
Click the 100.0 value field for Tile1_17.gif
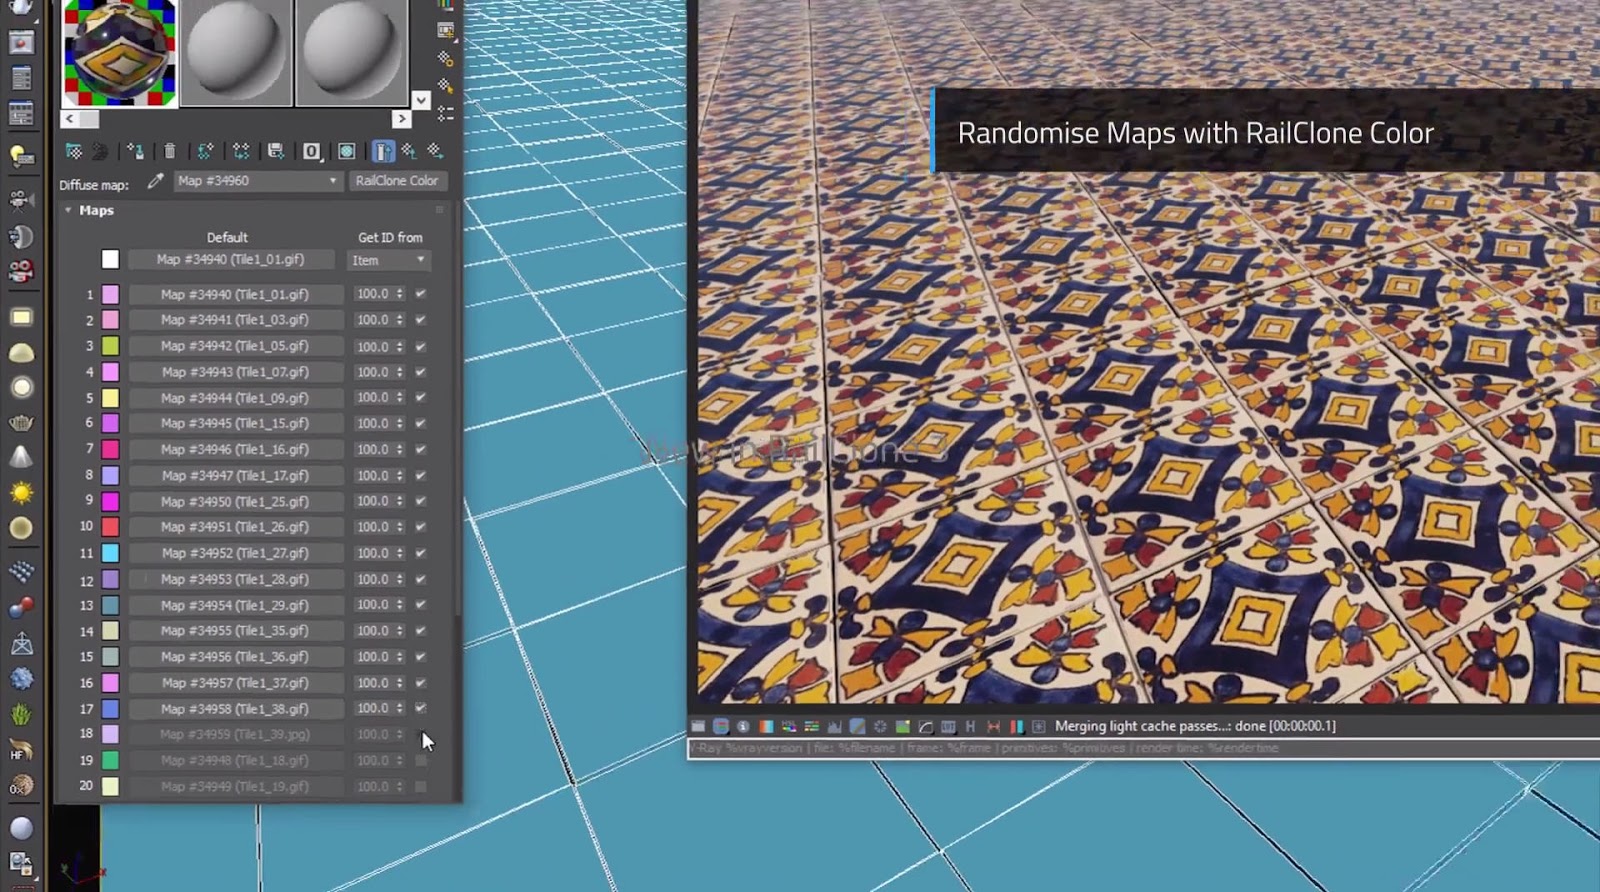coord(373,476)
